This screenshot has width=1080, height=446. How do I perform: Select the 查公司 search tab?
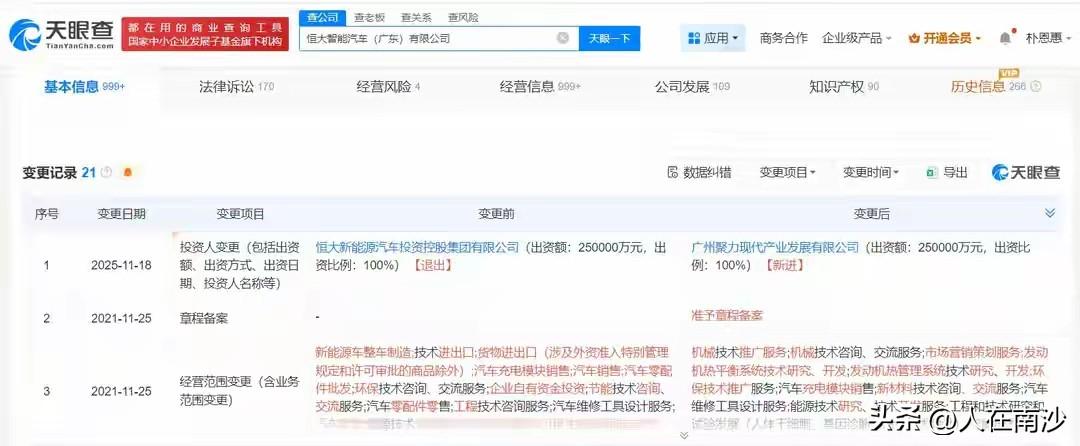click(x=322, y=17)
